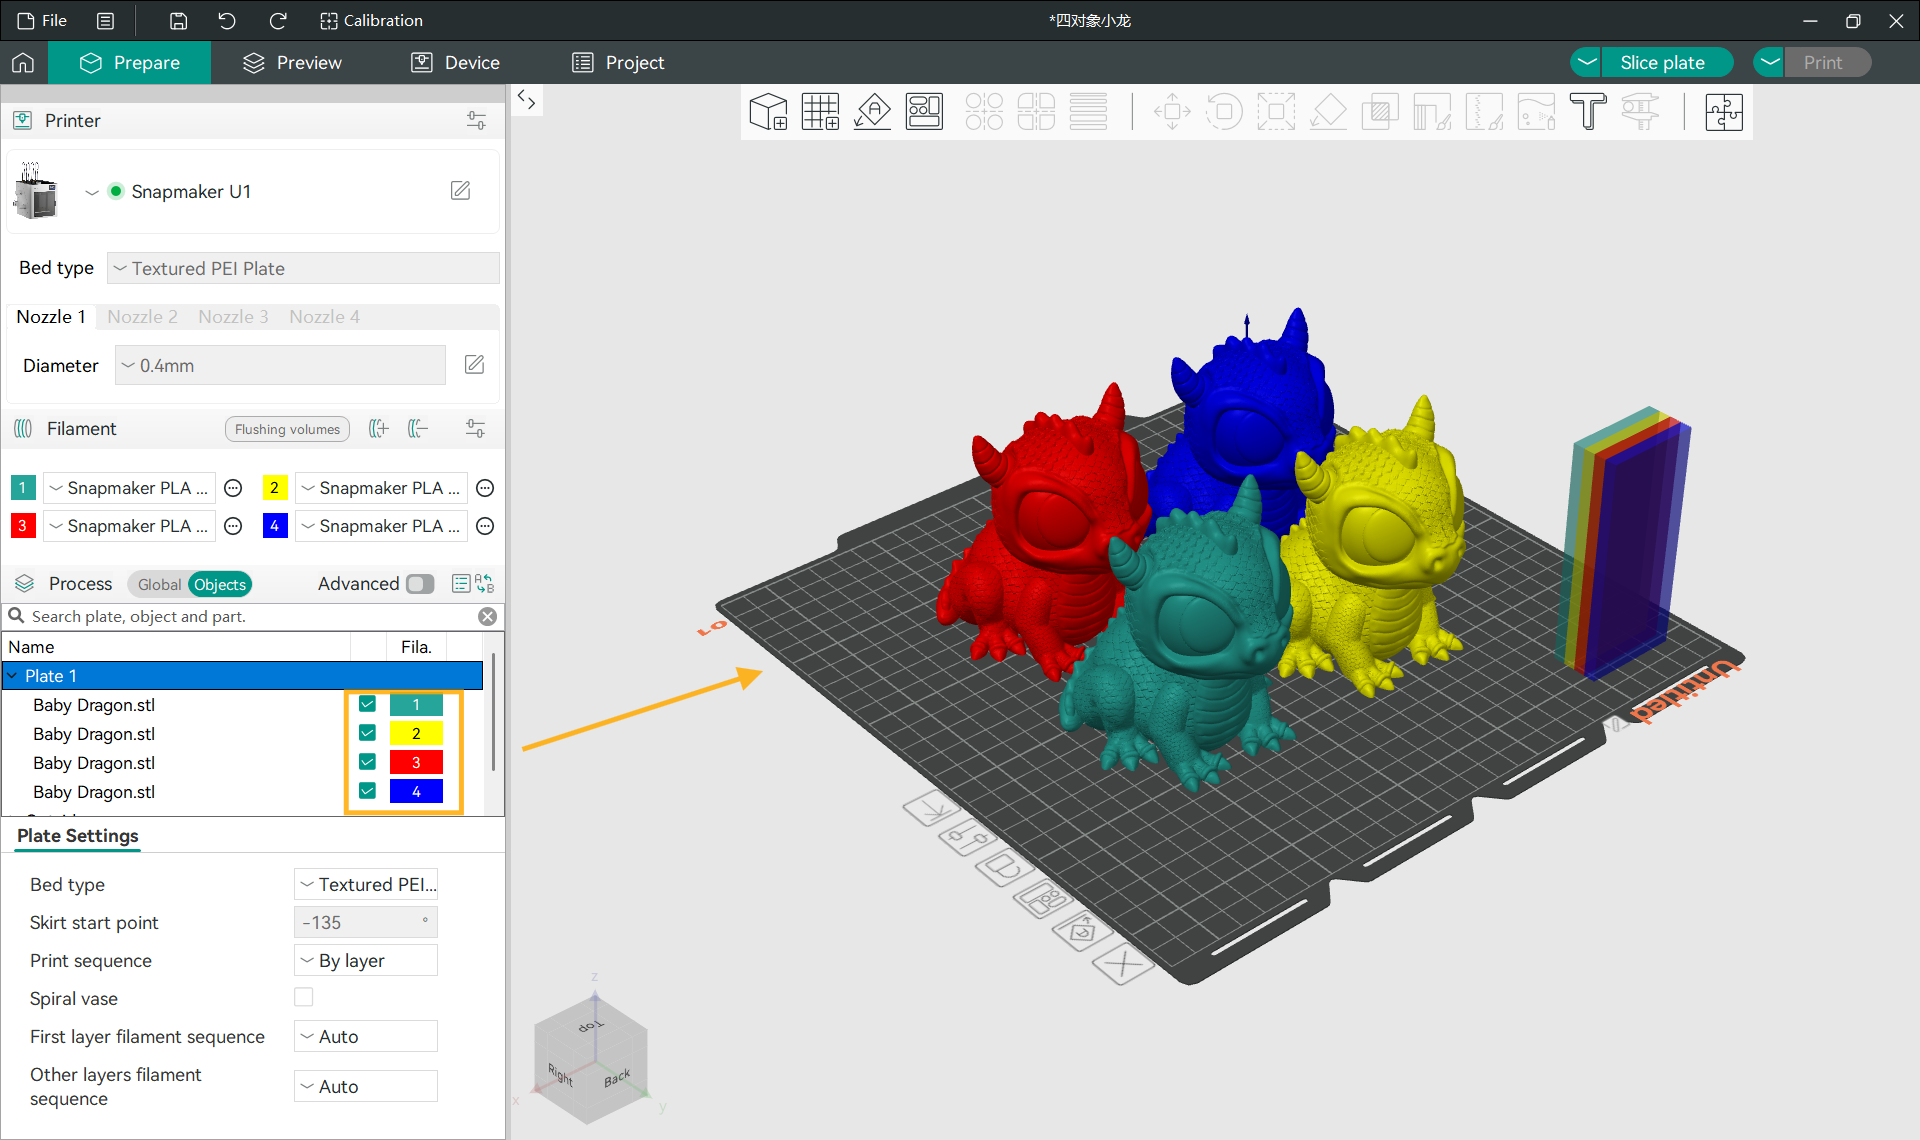Toggle the Advanced process switch

[420, 584]
